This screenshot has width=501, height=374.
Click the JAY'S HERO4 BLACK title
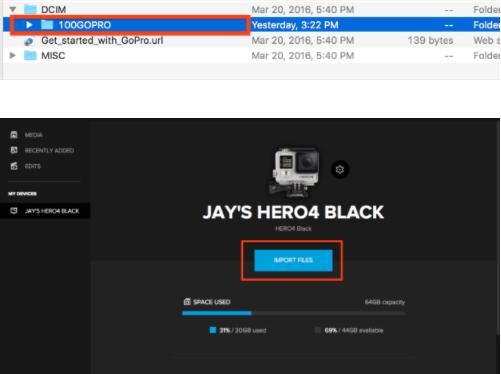coord(293,212)
